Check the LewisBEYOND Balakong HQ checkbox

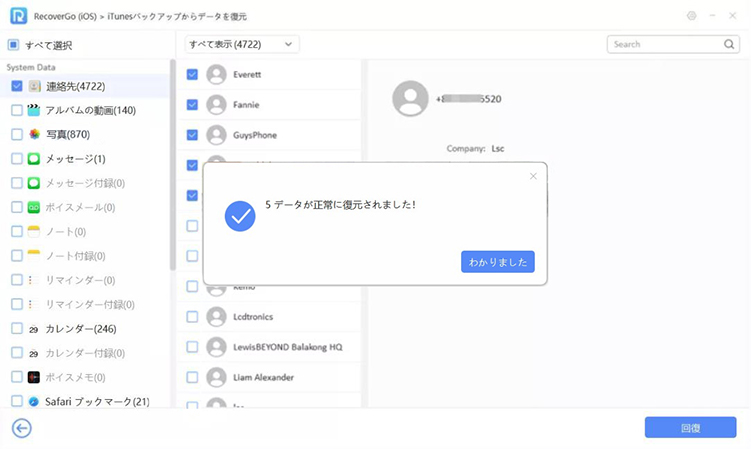tap(192, 347)
